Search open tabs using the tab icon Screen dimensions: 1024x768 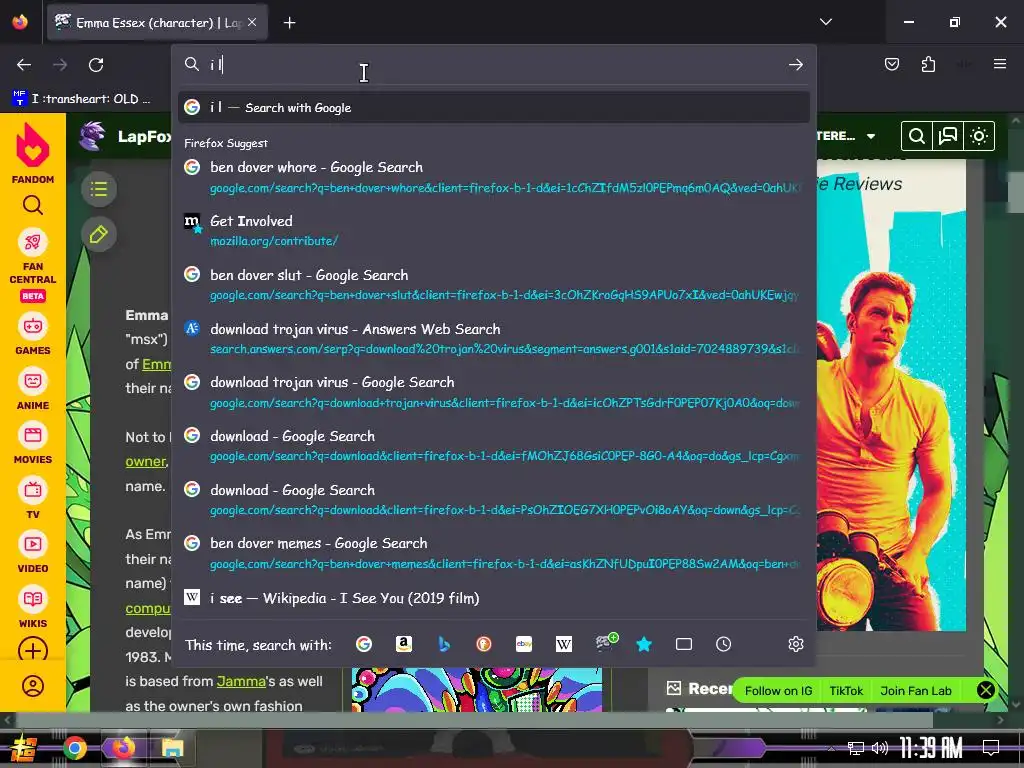[684, 645]
